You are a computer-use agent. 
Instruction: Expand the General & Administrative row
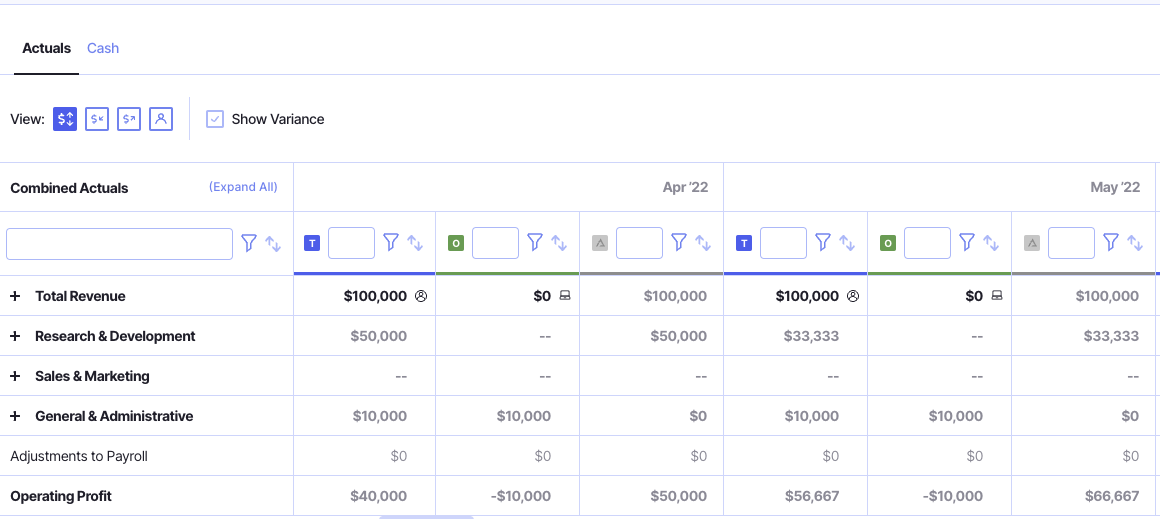[15, 416]
